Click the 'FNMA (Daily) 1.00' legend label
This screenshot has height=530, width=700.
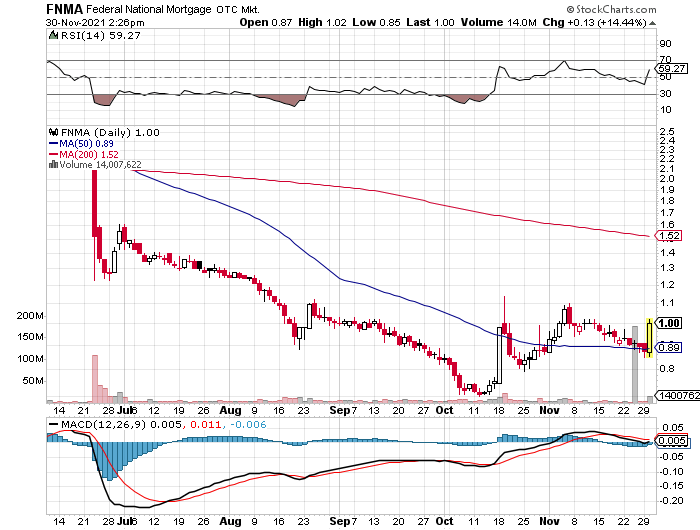110,132
